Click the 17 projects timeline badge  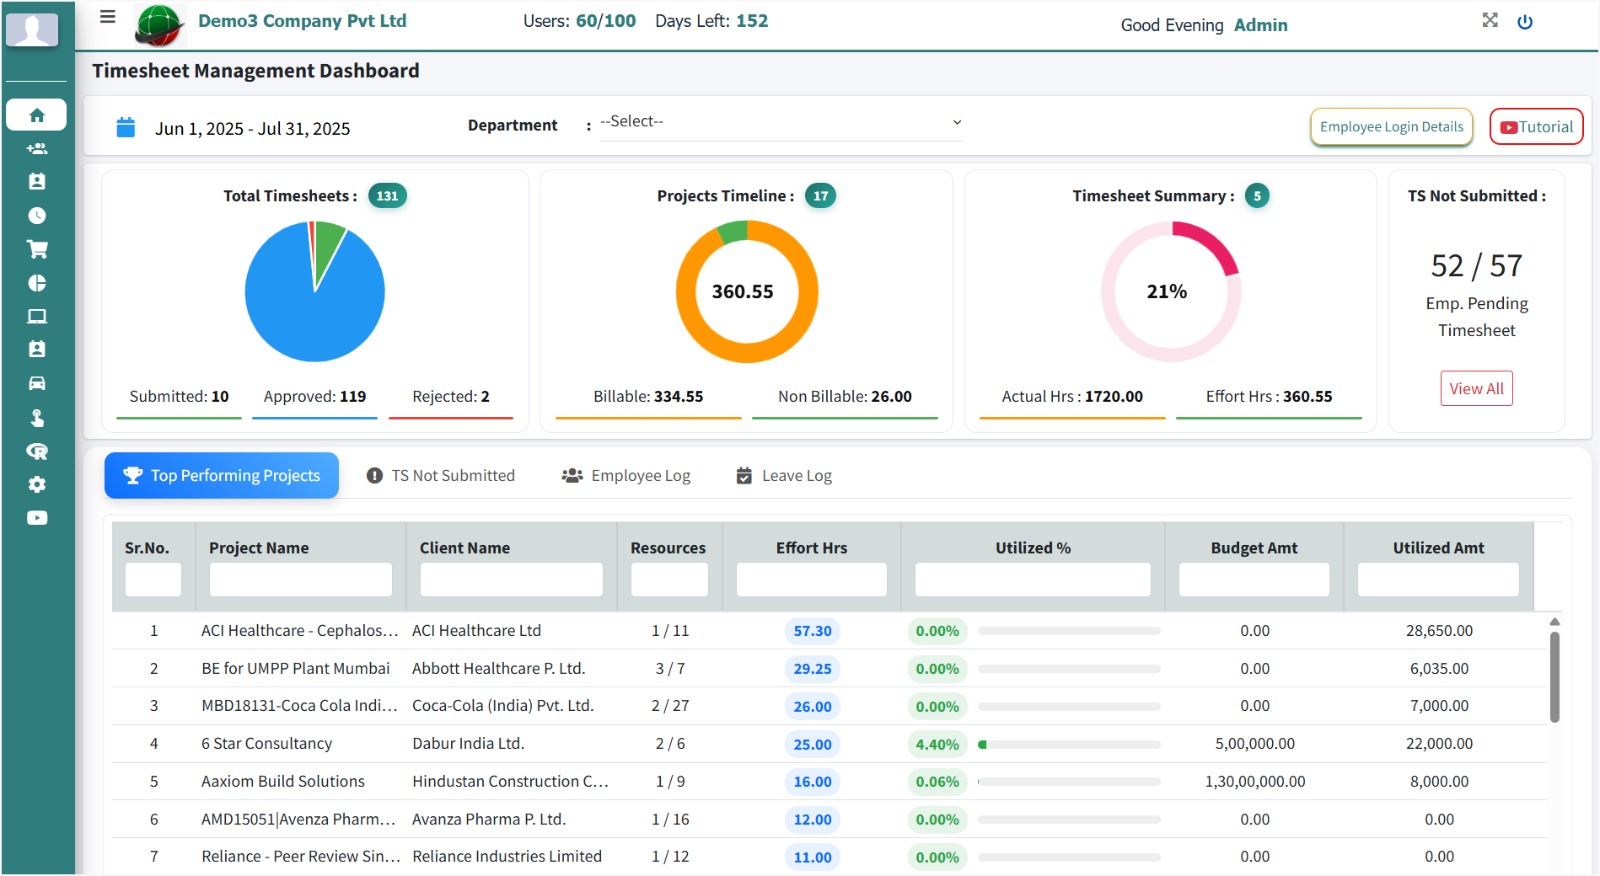821,196
